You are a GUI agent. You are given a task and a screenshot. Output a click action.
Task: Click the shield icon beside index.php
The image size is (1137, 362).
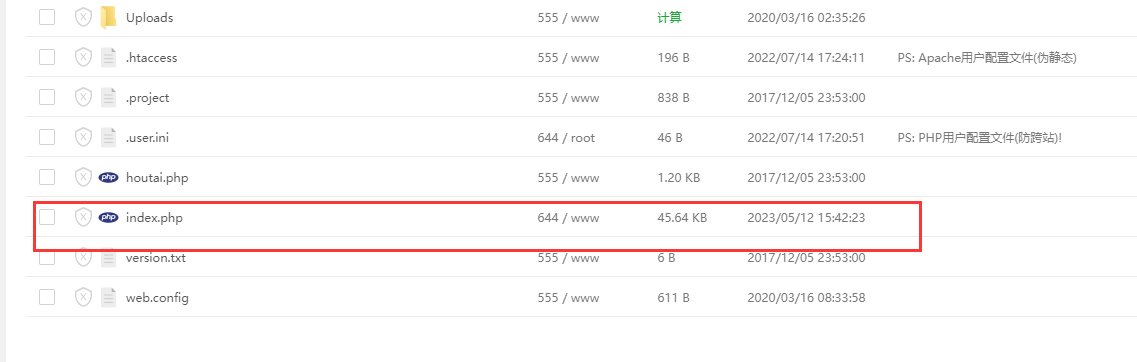pyautogui.click(x=83, y=217)
